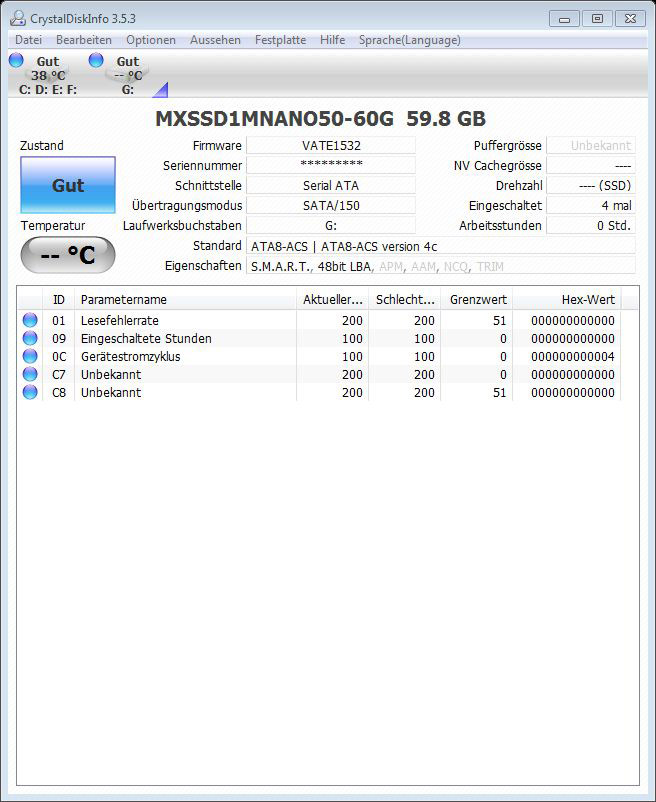Click the ID cell C7
Screen dimensions: 656x802
tap(59, 374)
